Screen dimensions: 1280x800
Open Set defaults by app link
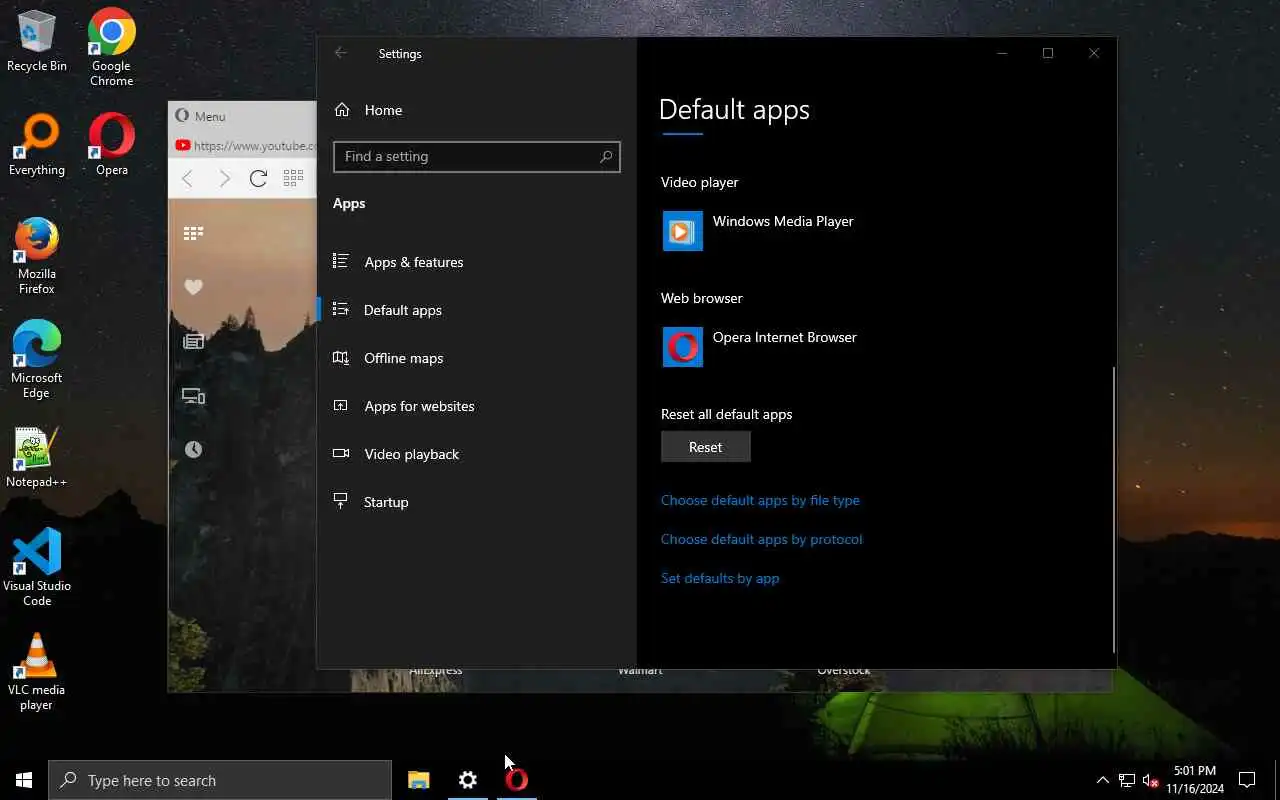[719, 578]
